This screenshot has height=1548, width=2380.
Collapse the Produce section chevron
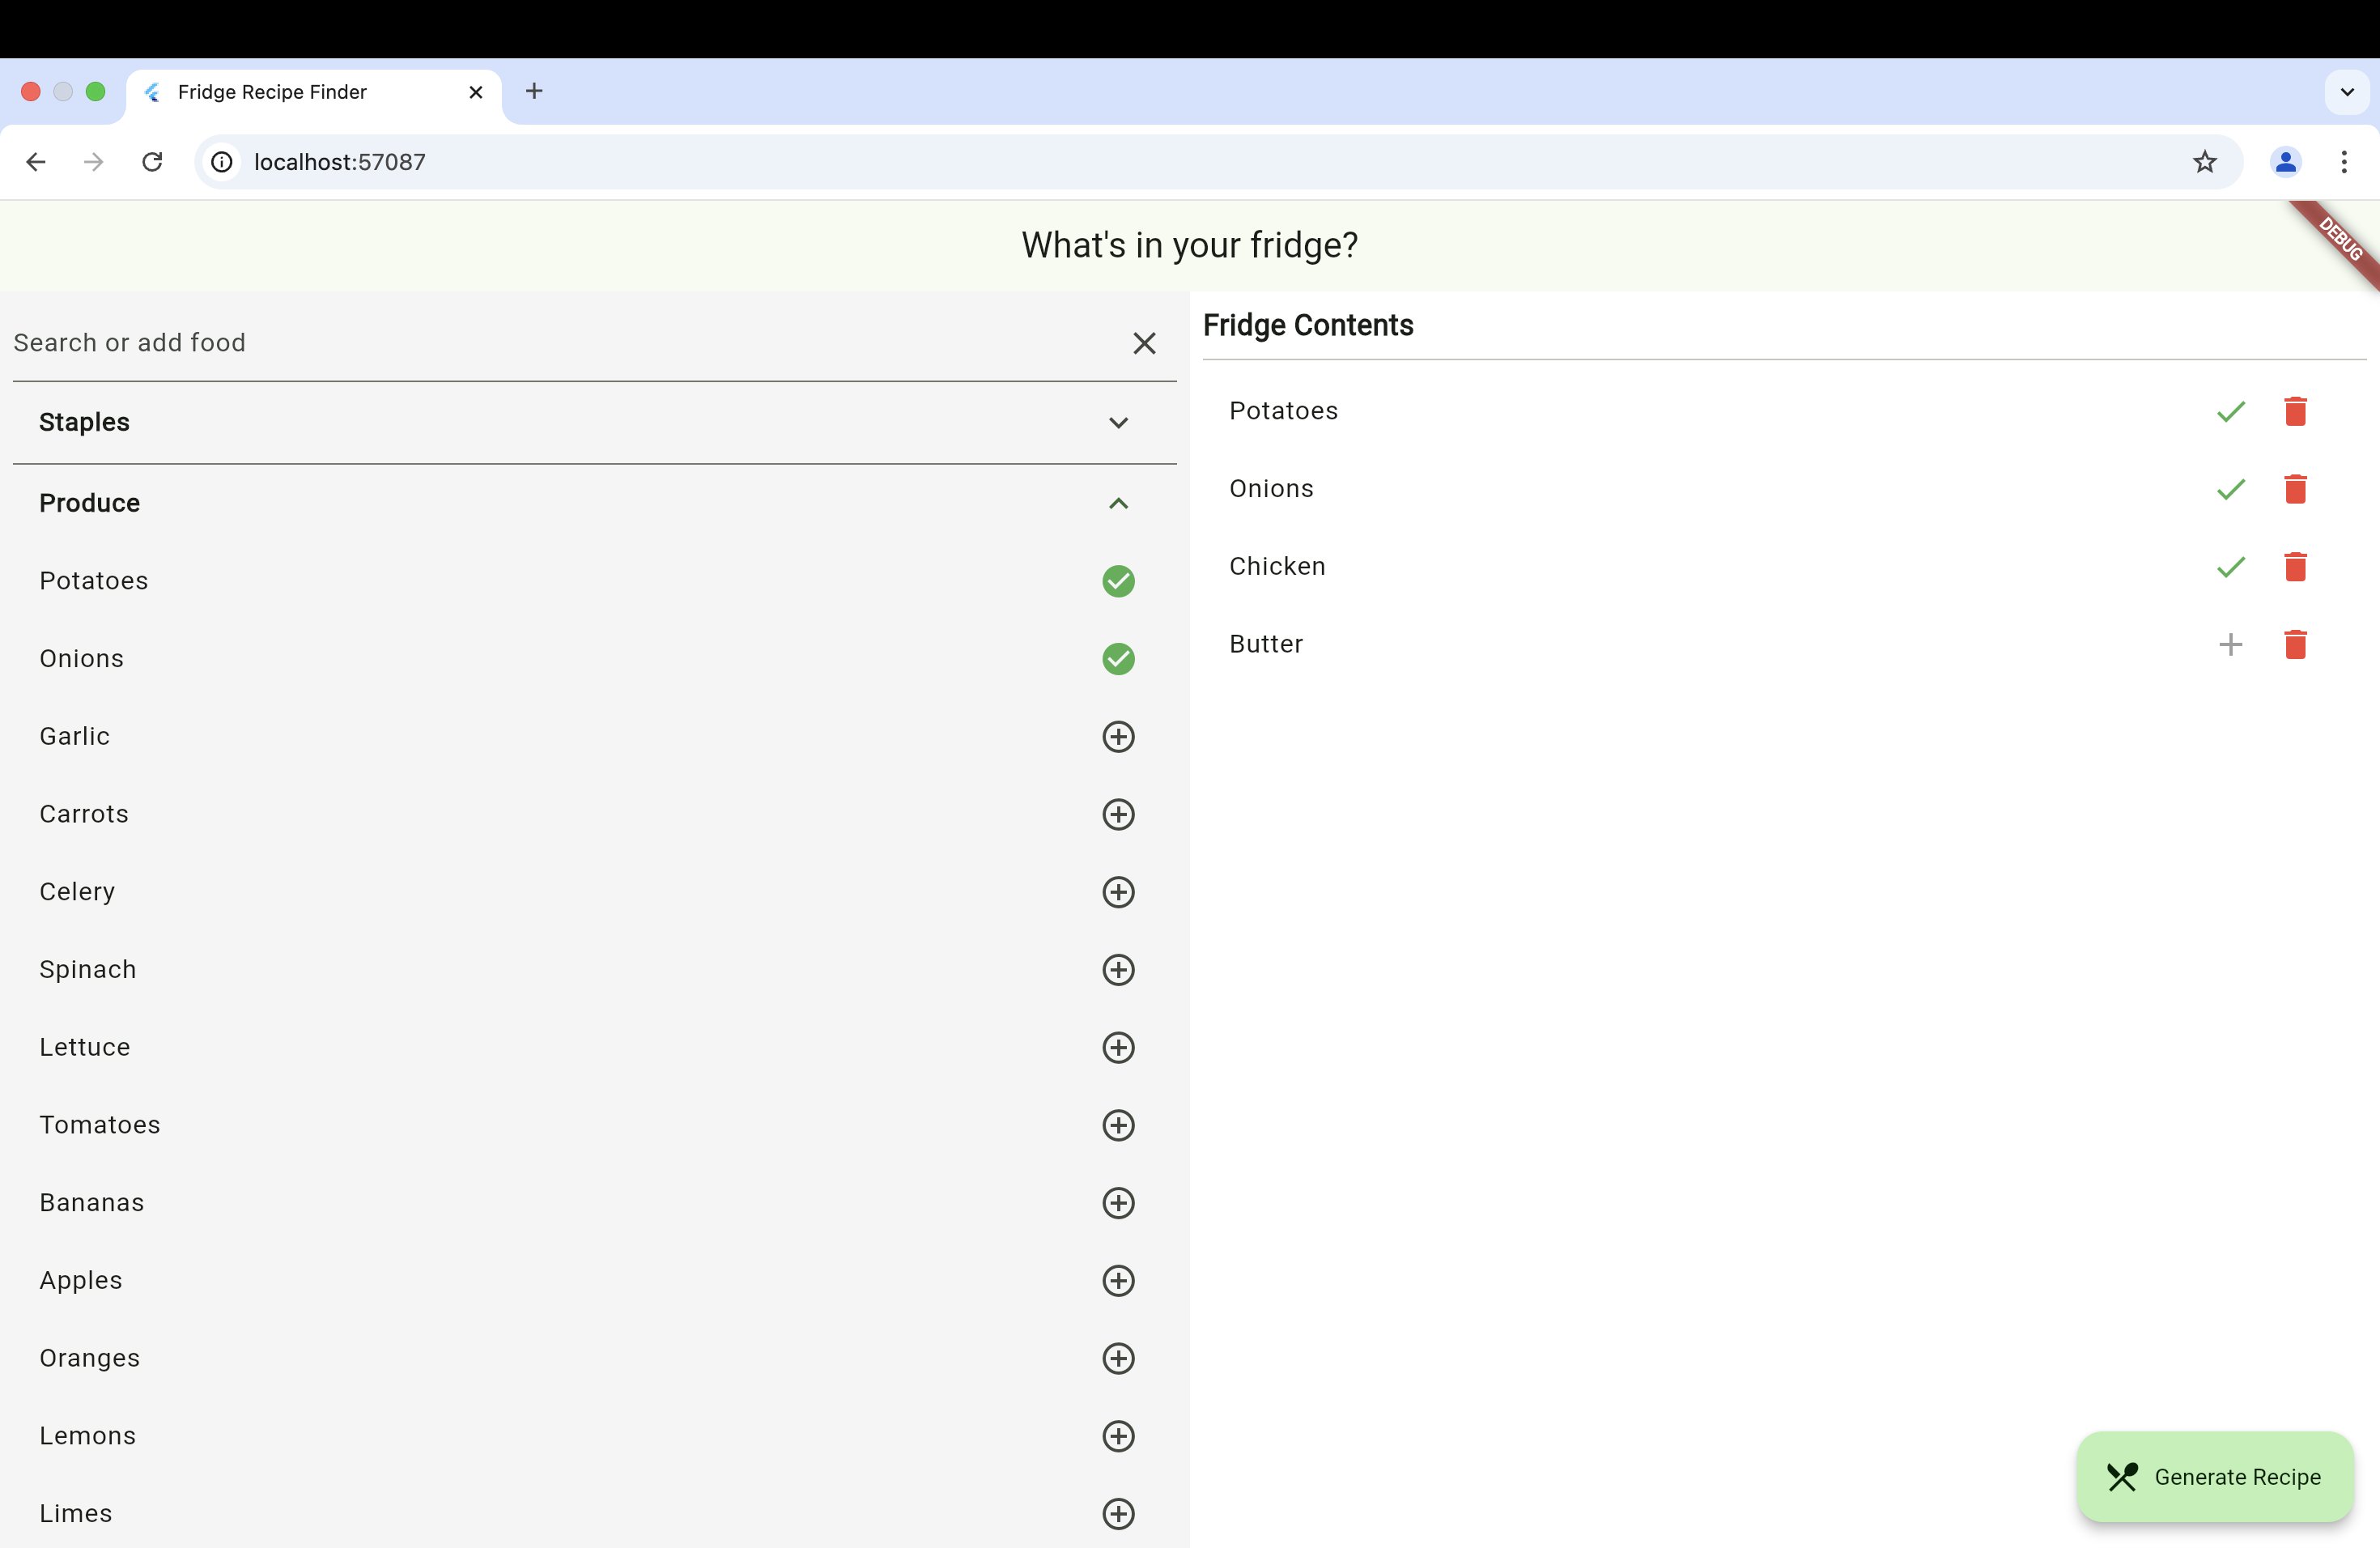[x=1118, y=503]
